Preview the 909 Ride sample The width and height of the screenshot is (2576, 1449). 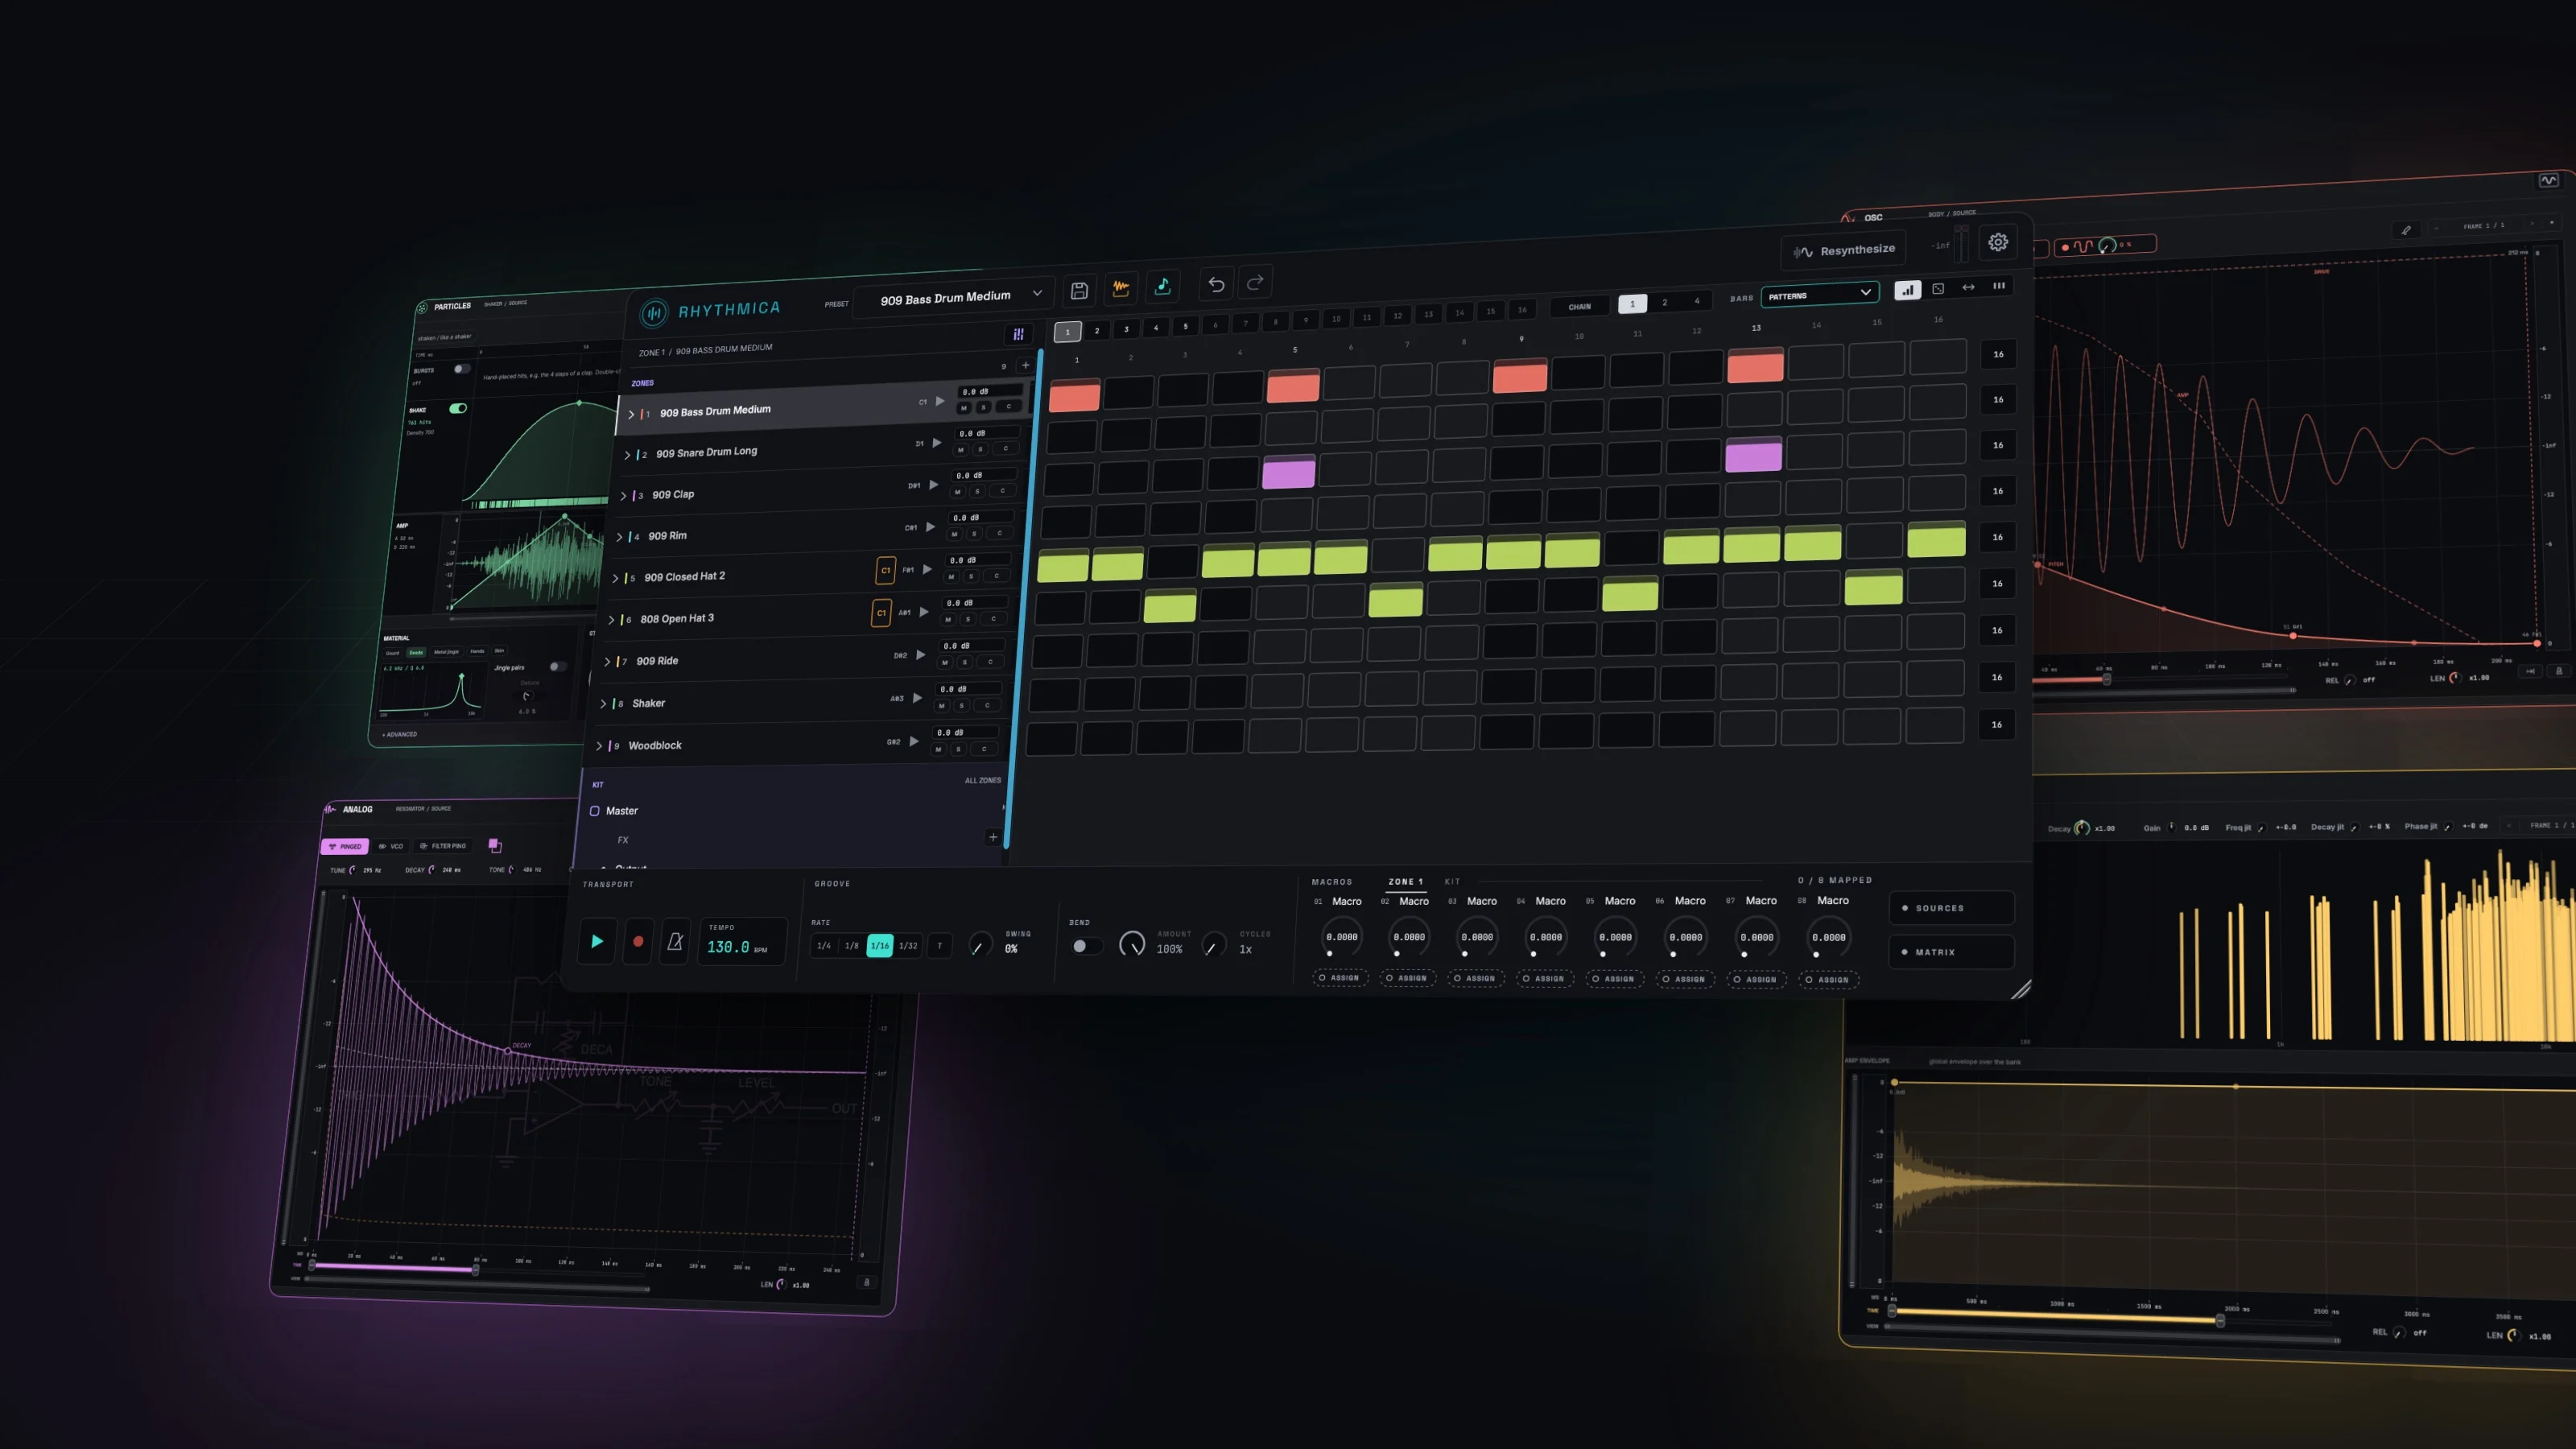921,655
